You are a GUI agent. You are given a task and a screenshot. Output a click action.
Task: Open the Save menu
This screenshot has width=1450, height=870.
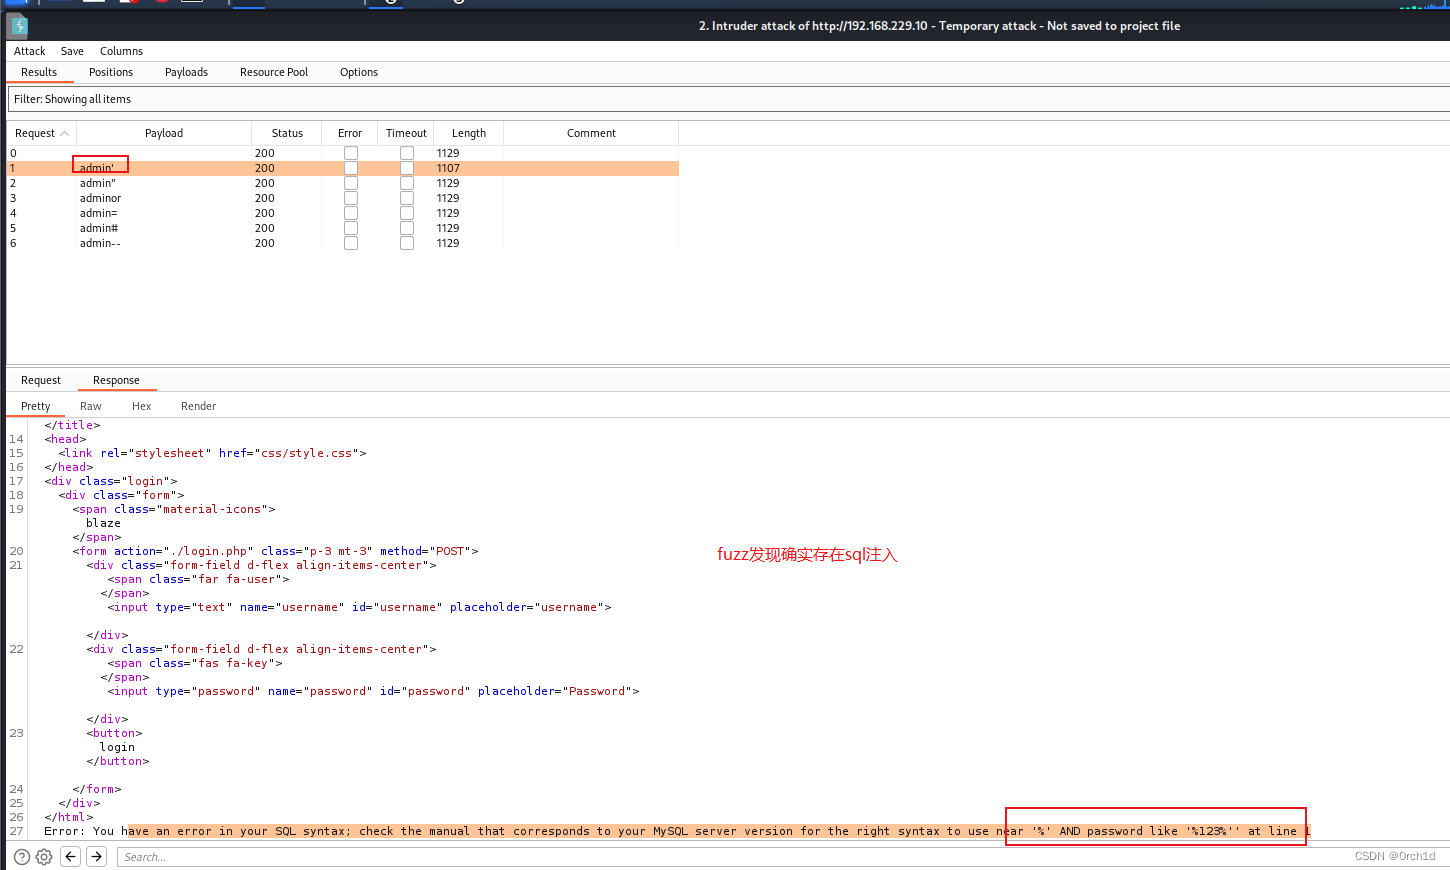tap(72, 51)
